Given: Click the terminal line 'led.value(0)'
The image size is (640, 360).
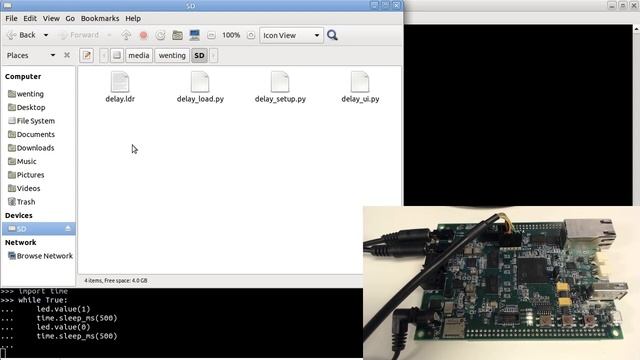Looking at the screenshot, I should click(63, 327).
